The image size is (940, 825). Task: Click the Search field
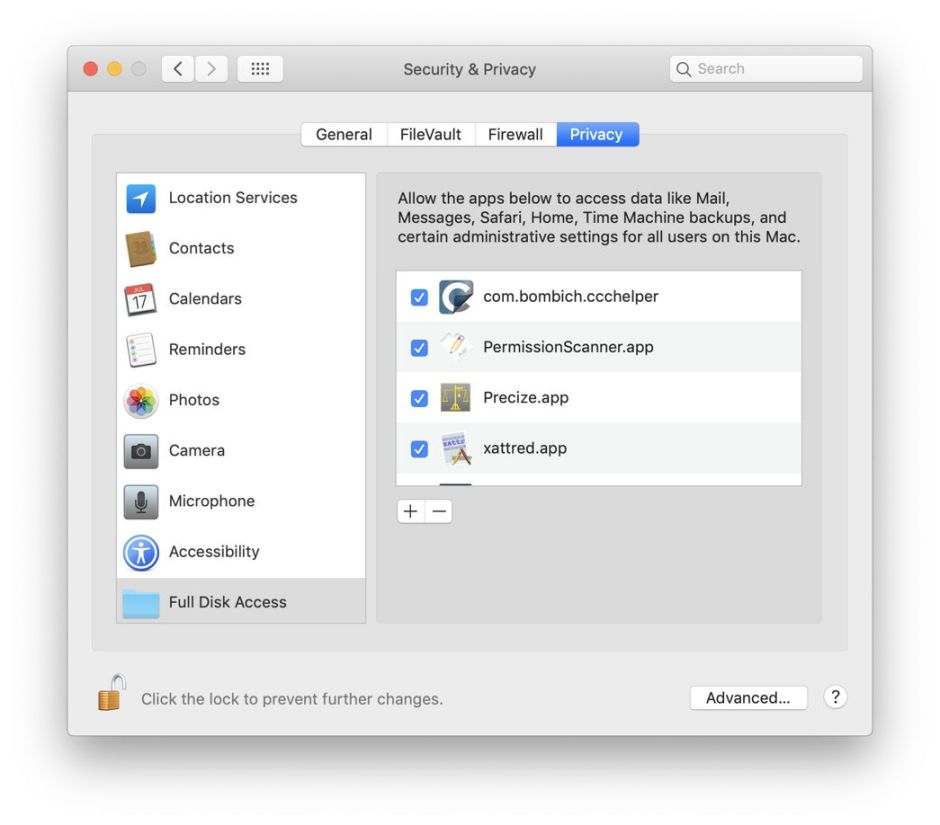click(x=765, y=68)
